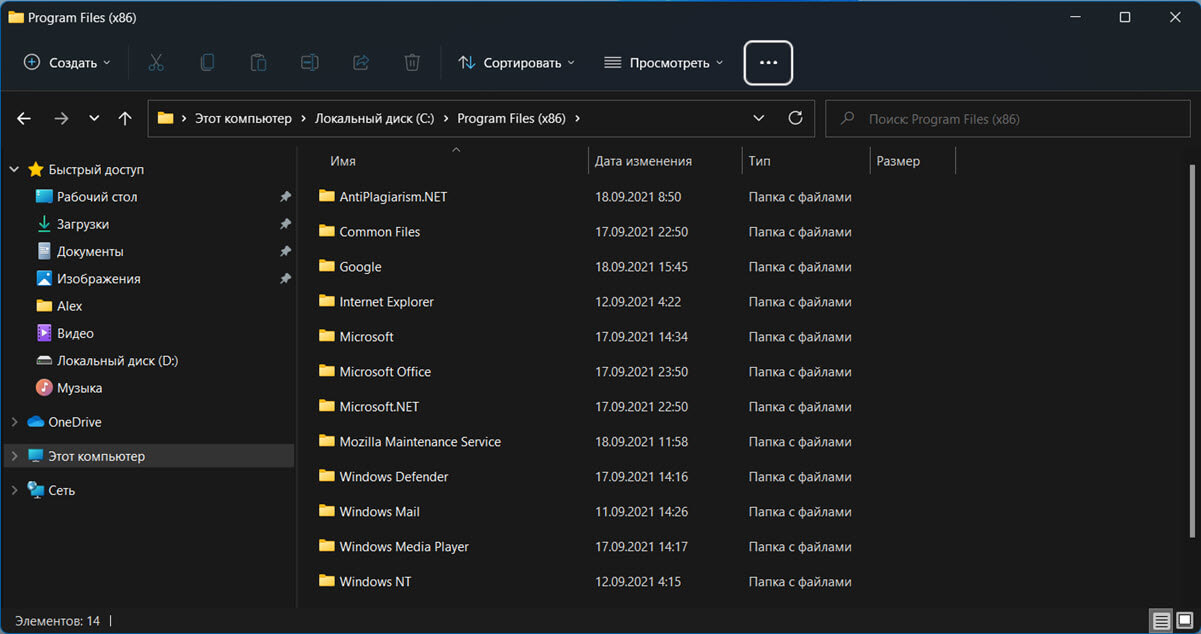Refresh the folder view

pos(796,118)
